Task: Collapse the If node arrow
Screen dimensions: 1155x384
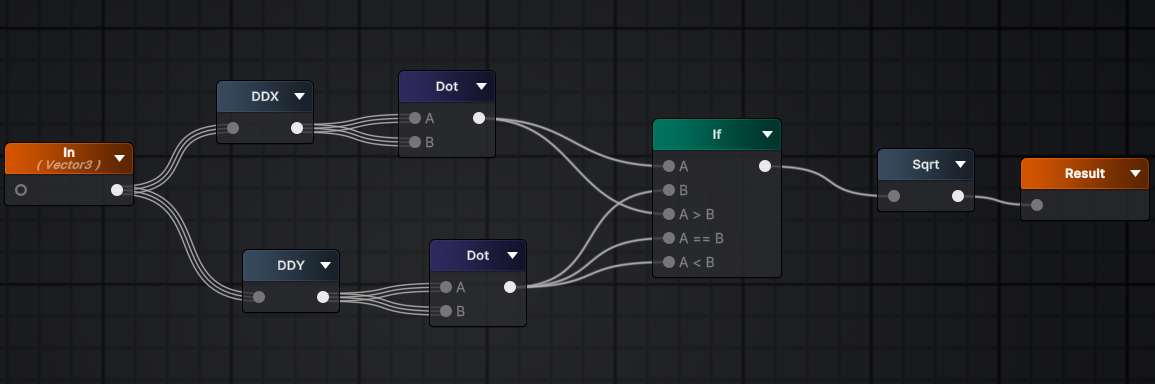Action: tap(767, 135)
